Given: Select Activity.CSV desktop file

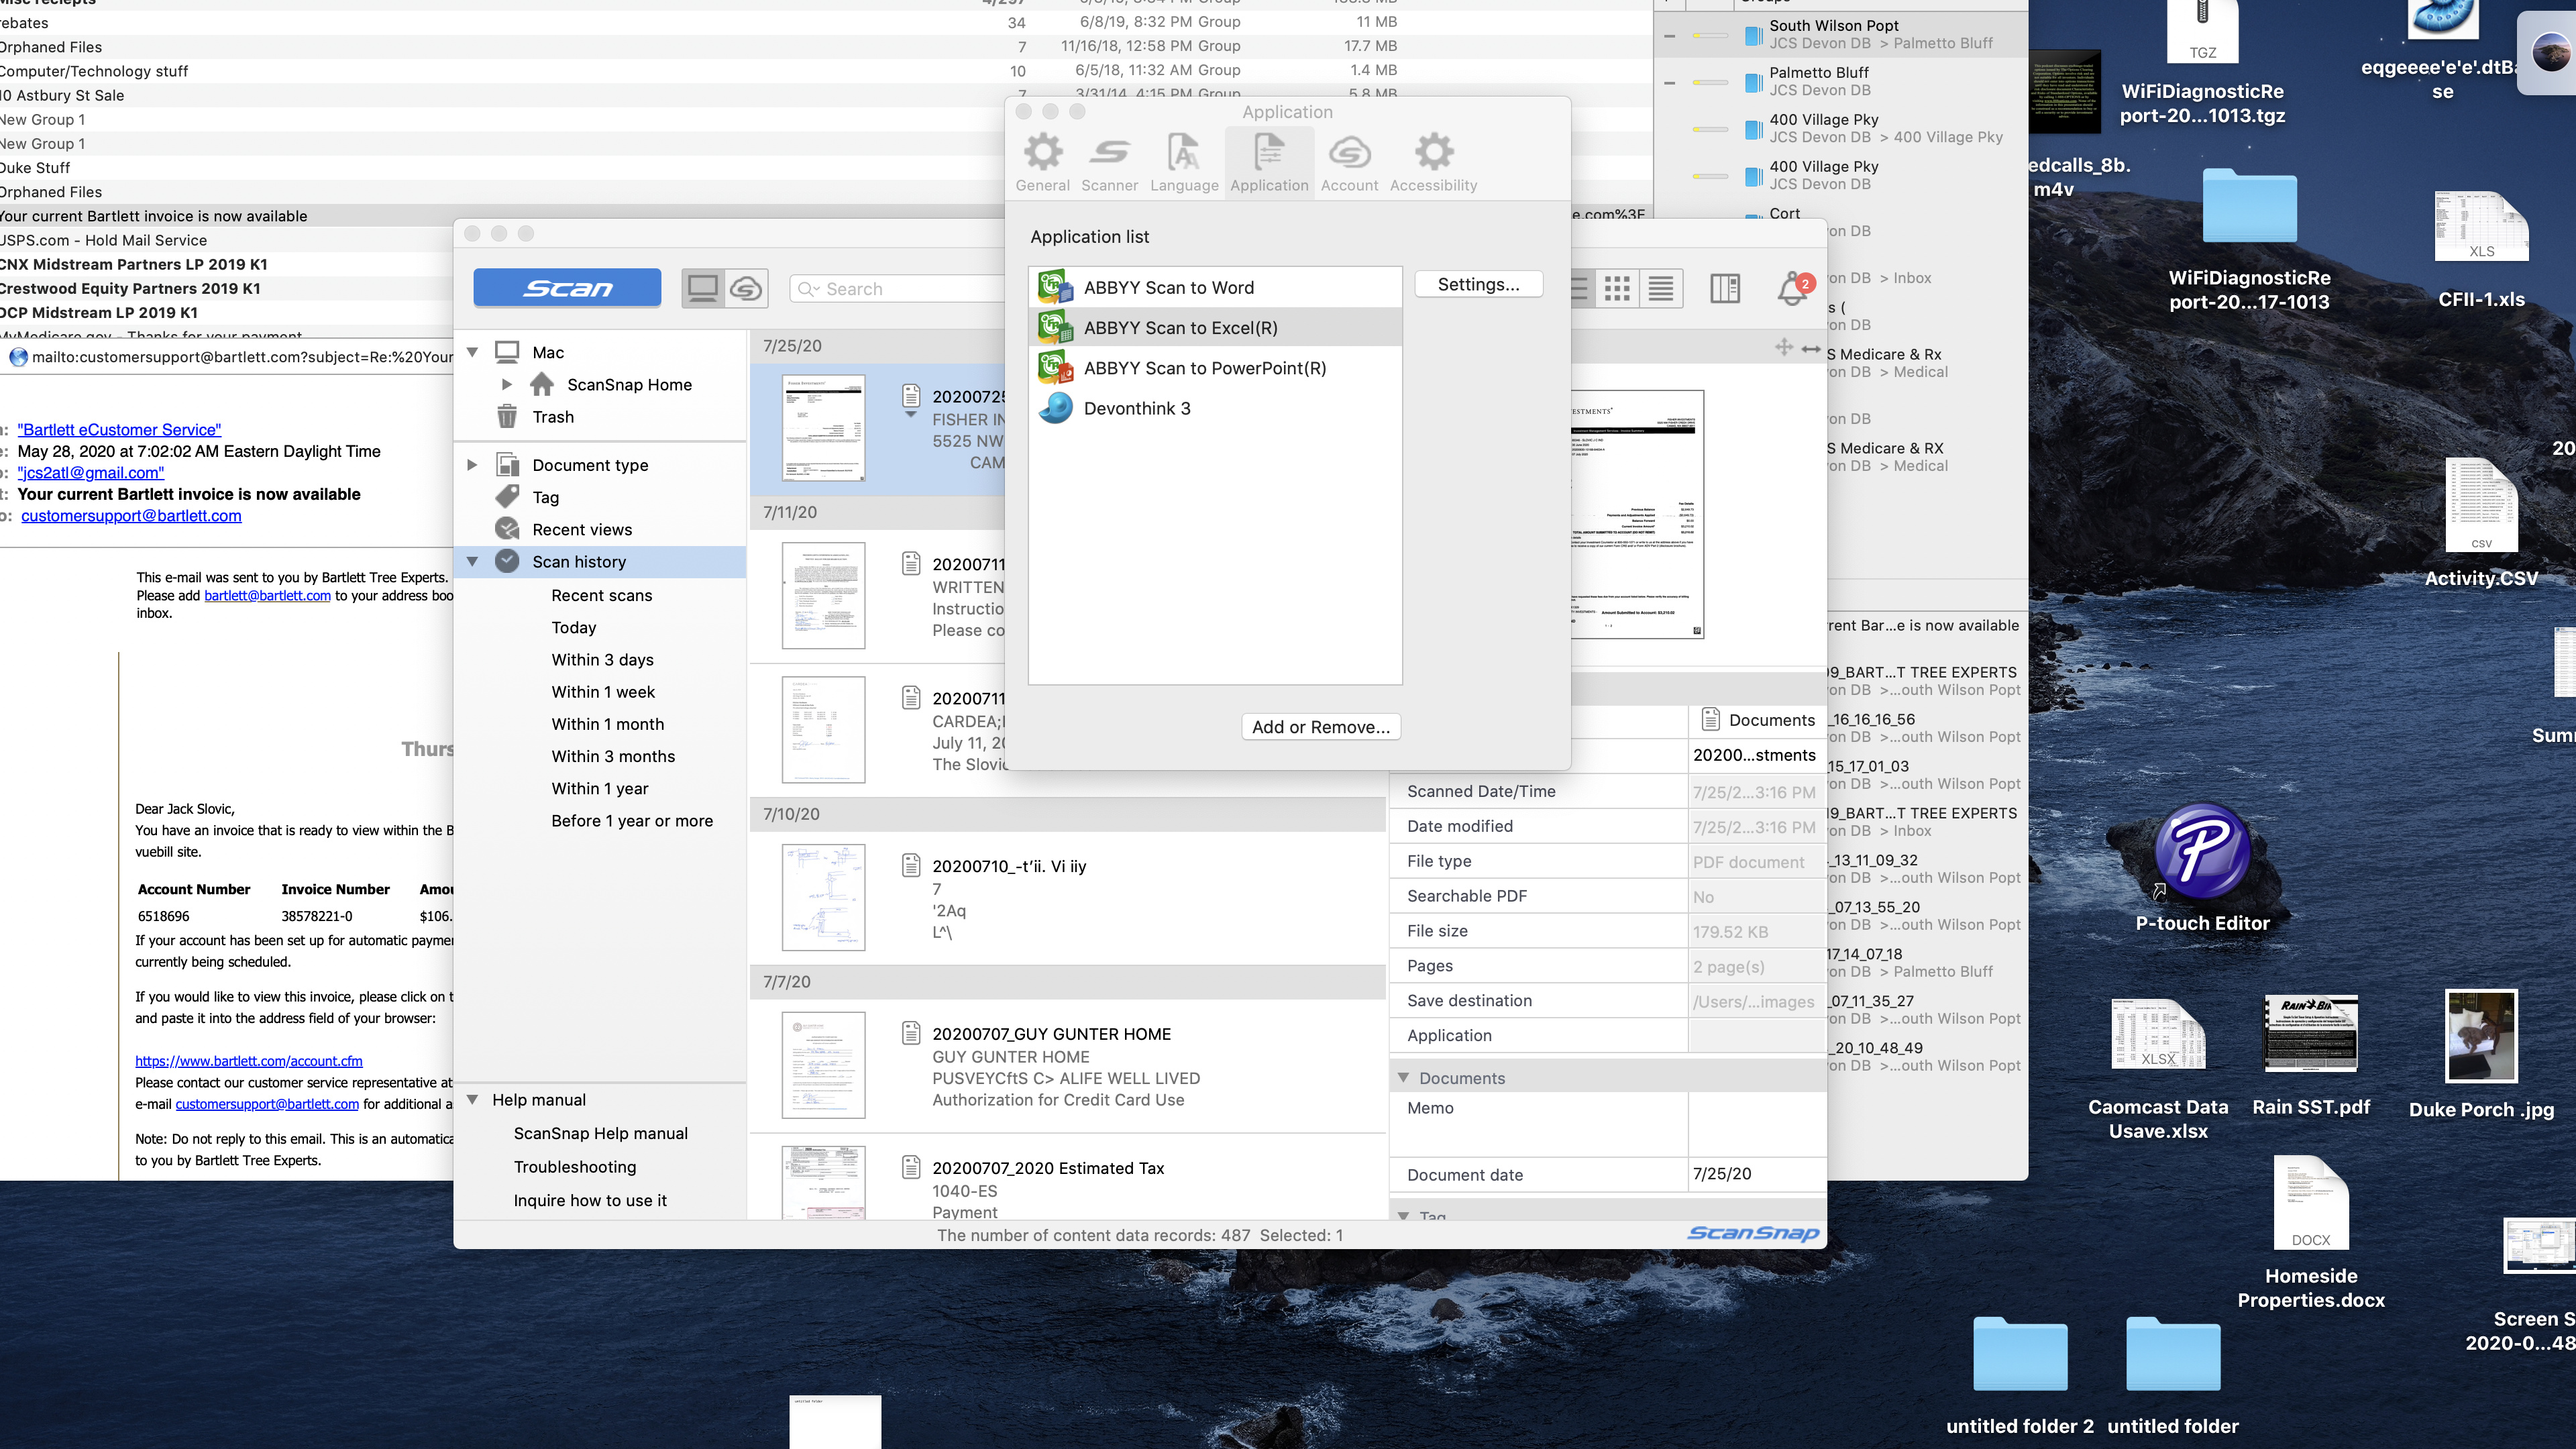Looking at the screenshot, I should (x=2481, y=522).
